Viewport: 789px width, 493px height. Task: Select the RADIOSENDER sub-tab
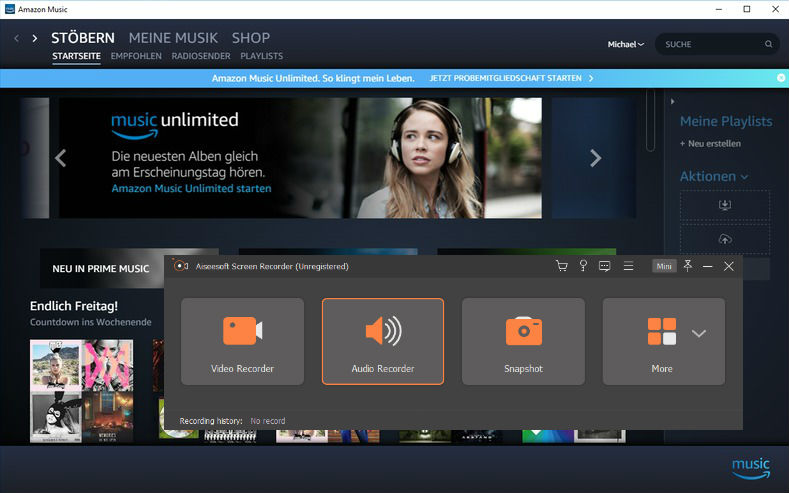pos(201,56)
